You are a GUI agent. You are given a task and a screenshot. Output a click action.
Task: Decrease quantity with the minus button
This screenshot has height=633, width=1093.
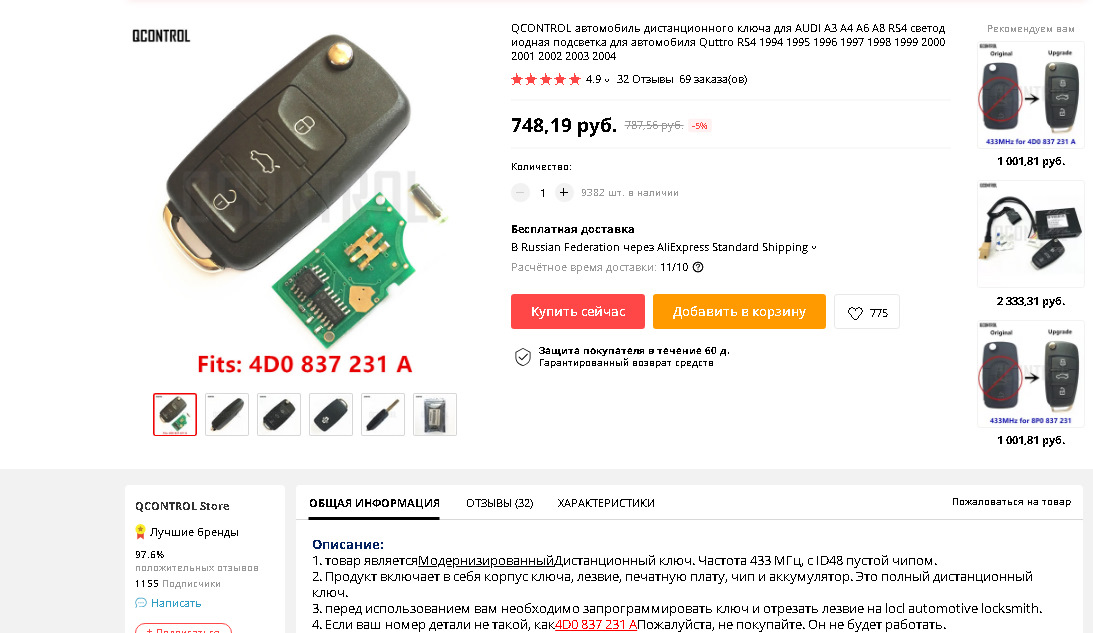pyautogui.click(x=520, y=192)
